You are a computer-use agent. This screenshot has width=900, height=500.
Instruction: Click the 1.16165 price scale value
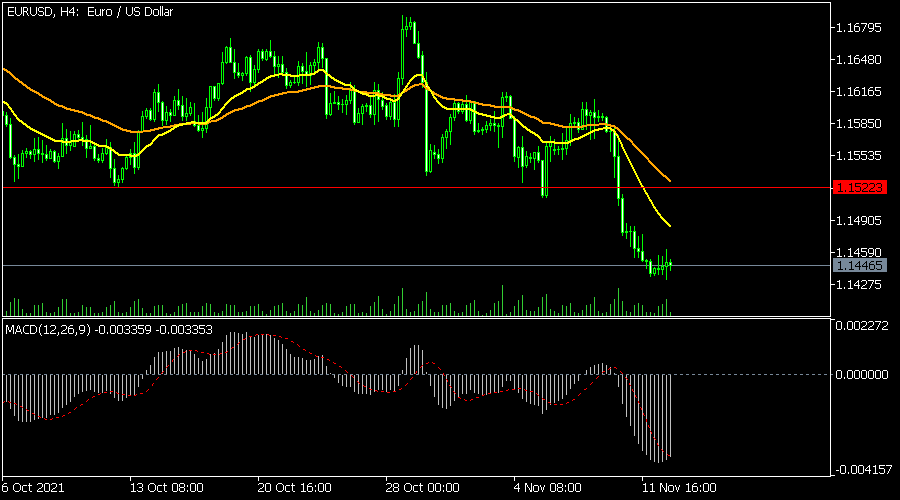pyautogui.click(x=859, y=92)
